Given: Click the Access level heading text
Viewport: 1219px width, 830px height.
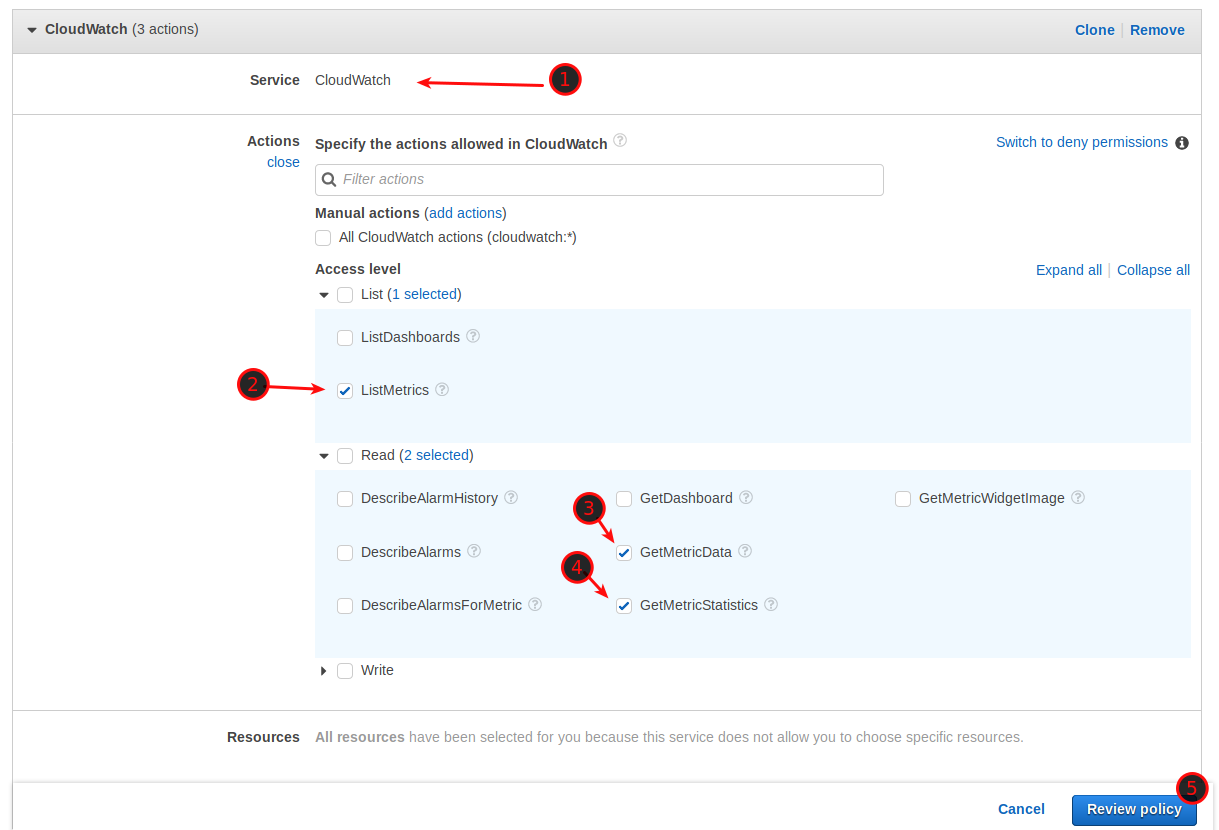Looking at the screenshot, I should (x=358, y=269).
